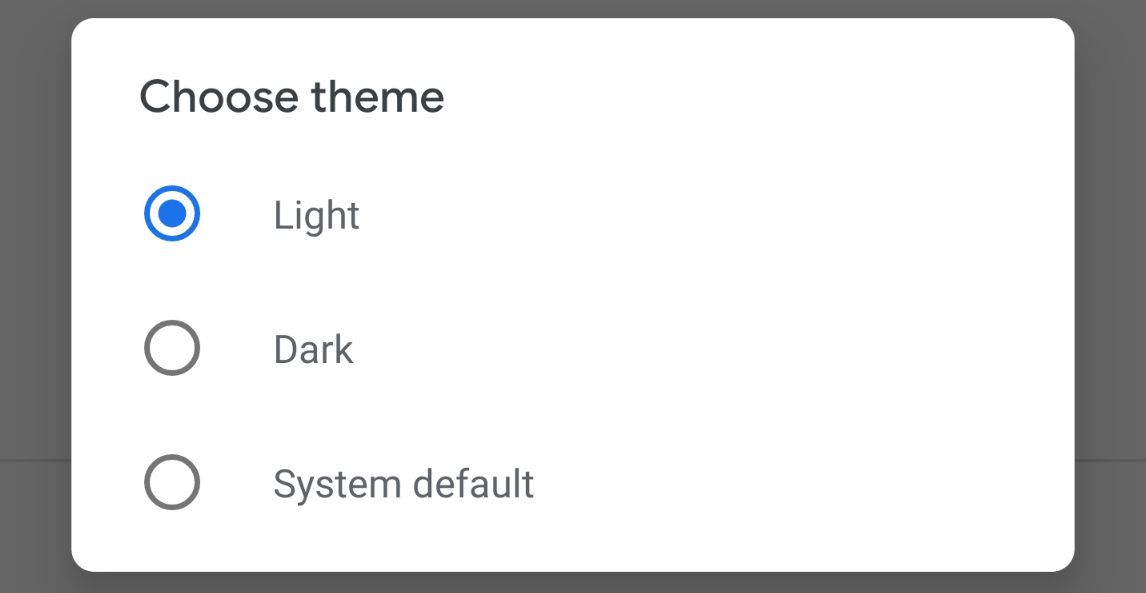
Task: Select the Light theme radio button
Action: coord(172,214)
